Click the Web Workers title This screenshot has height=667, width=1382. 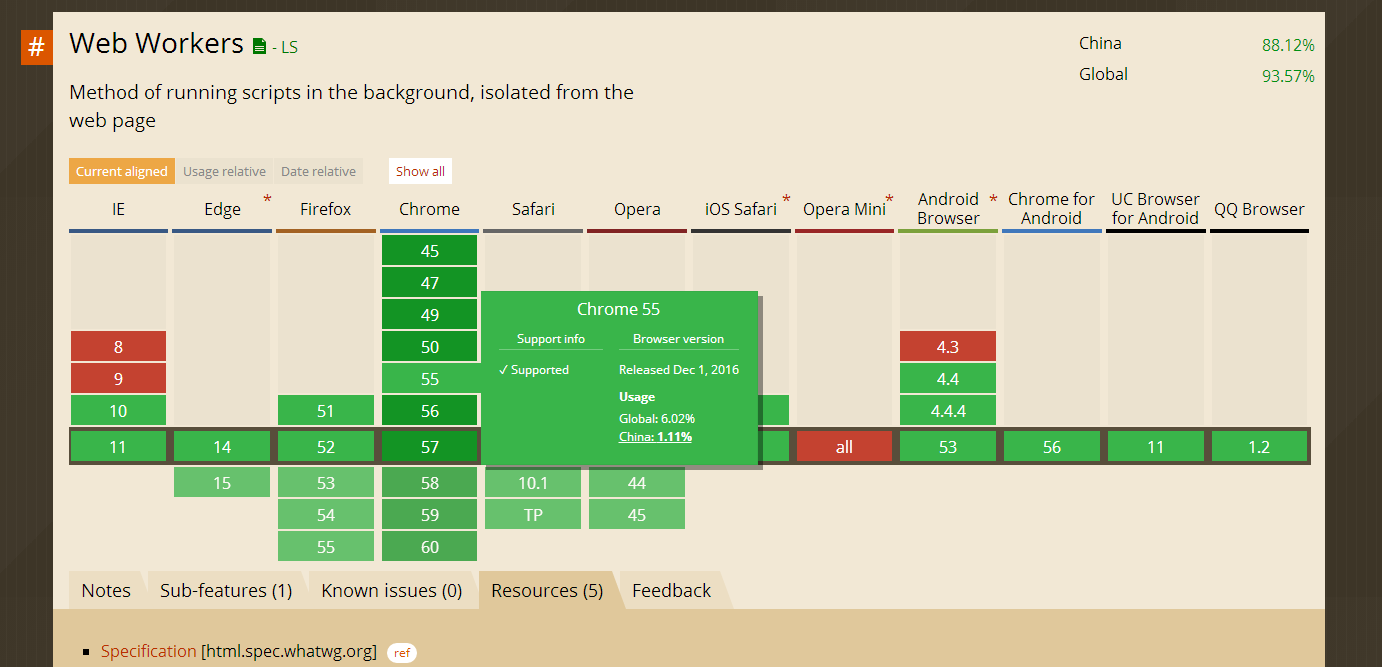(157, 43)
